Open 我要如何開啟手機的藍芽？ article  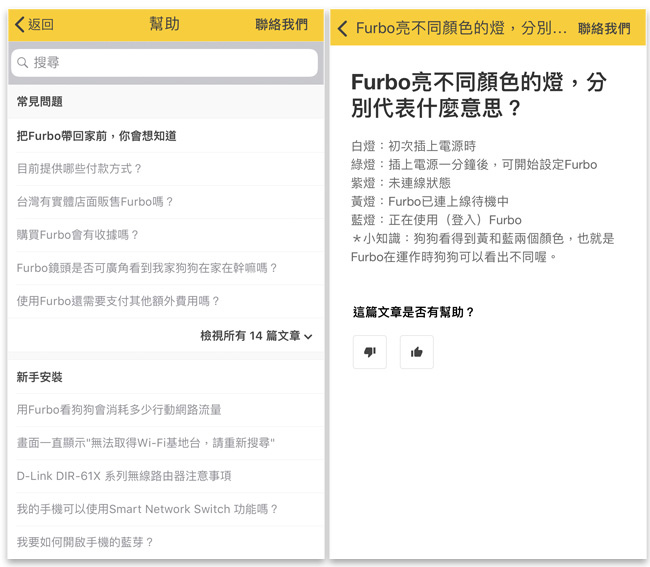tap(166, 542)
